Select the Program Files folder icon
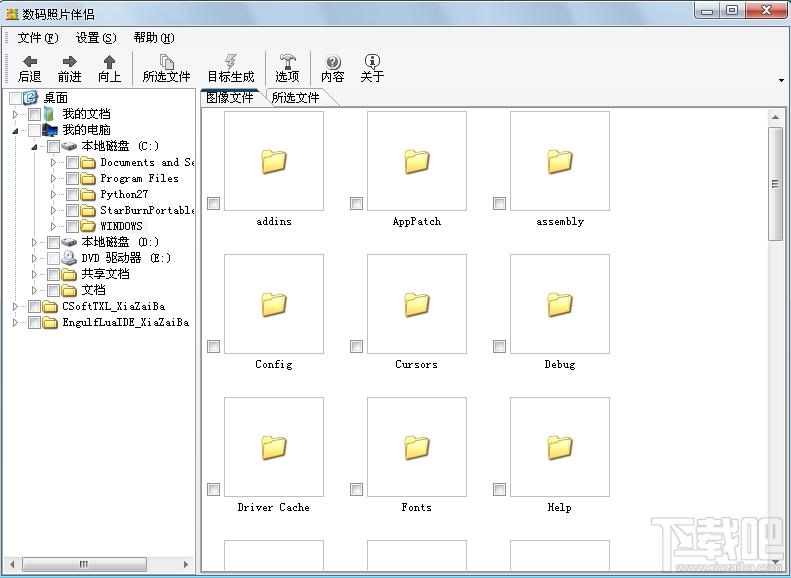 (88, 178)
